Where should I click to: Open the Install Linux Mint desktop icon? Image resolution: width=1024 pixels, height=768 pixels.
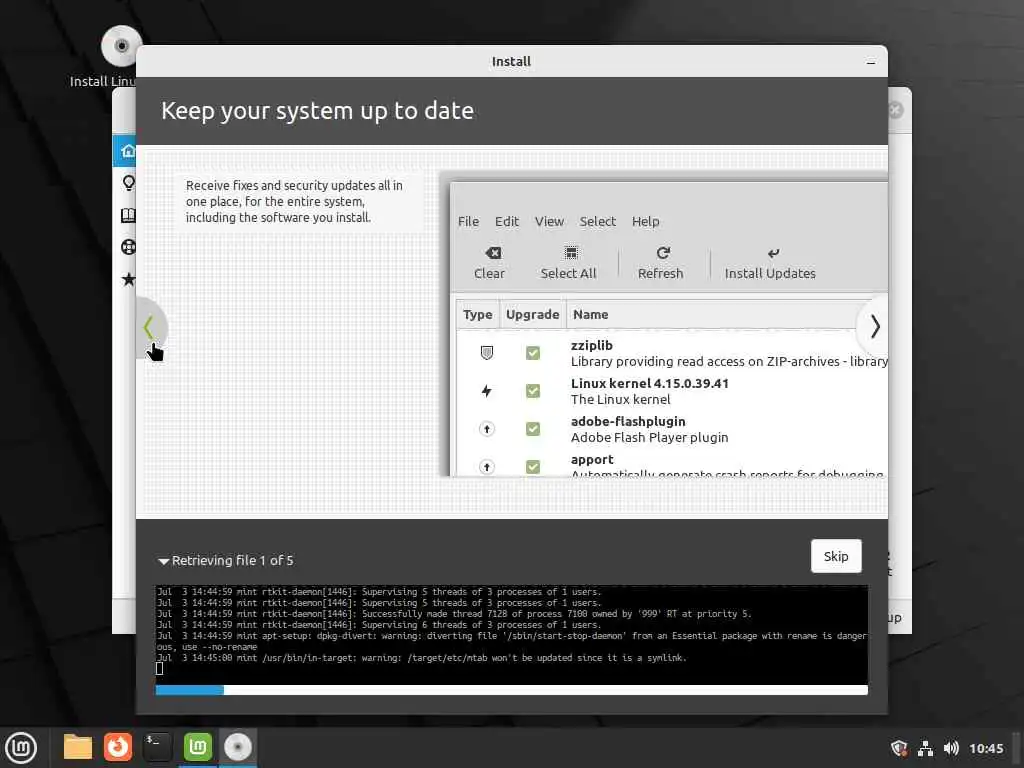click(x=121, y=46)
